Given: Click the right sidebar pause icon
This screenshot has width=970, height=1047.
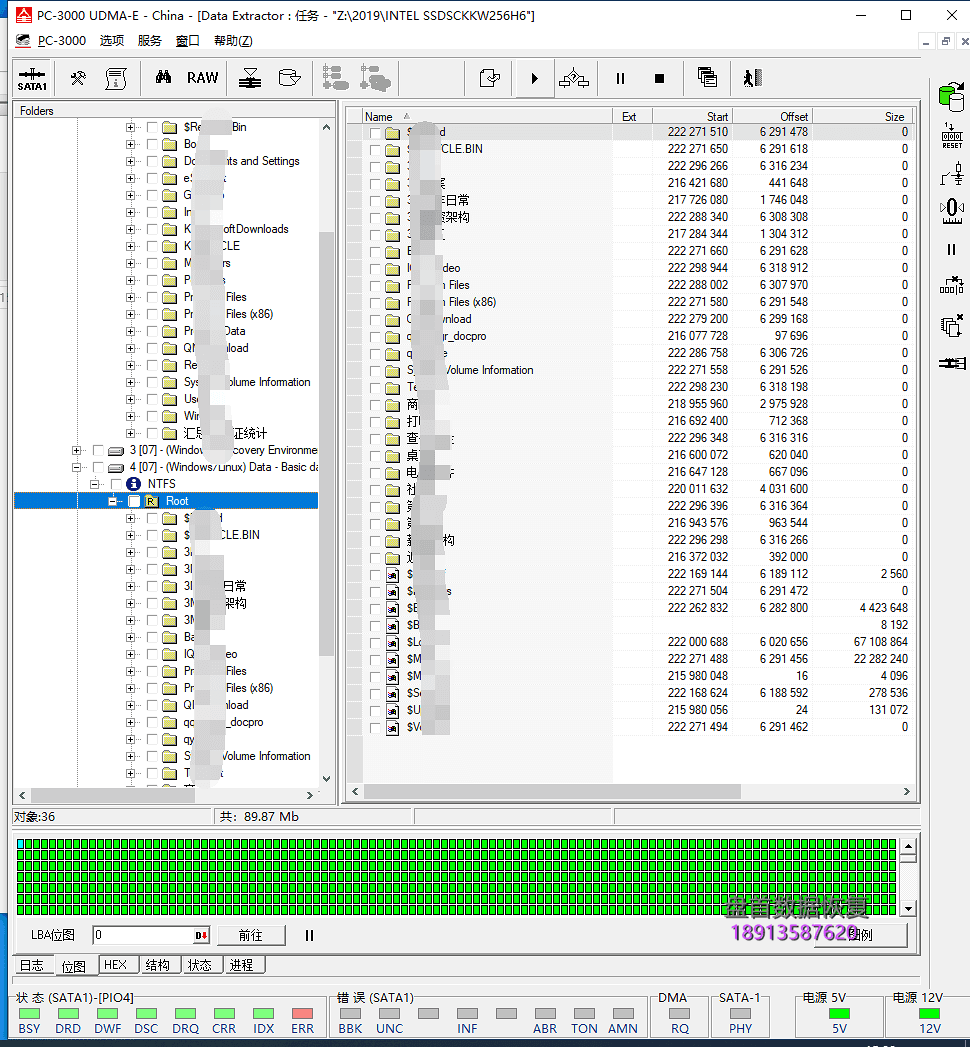Looking at the screenshot, I should tap(951, 250).
